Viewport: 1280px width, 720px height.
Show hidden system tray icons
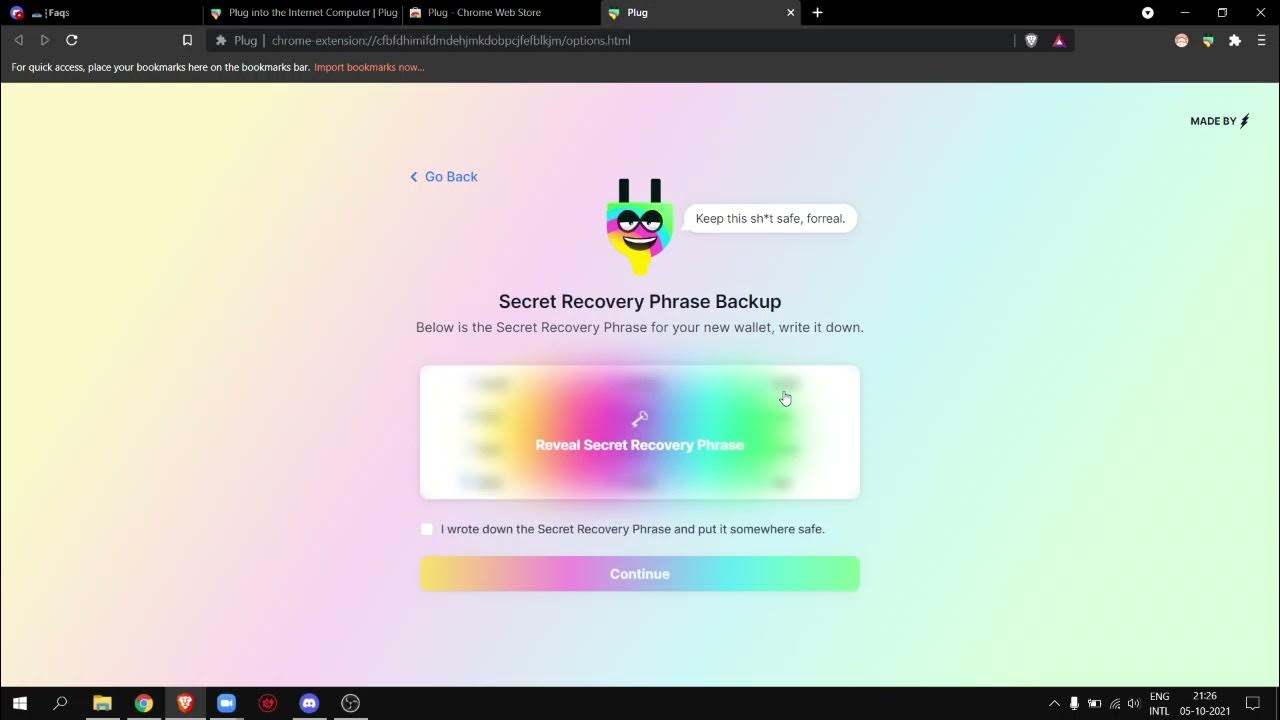(1054, 703)
